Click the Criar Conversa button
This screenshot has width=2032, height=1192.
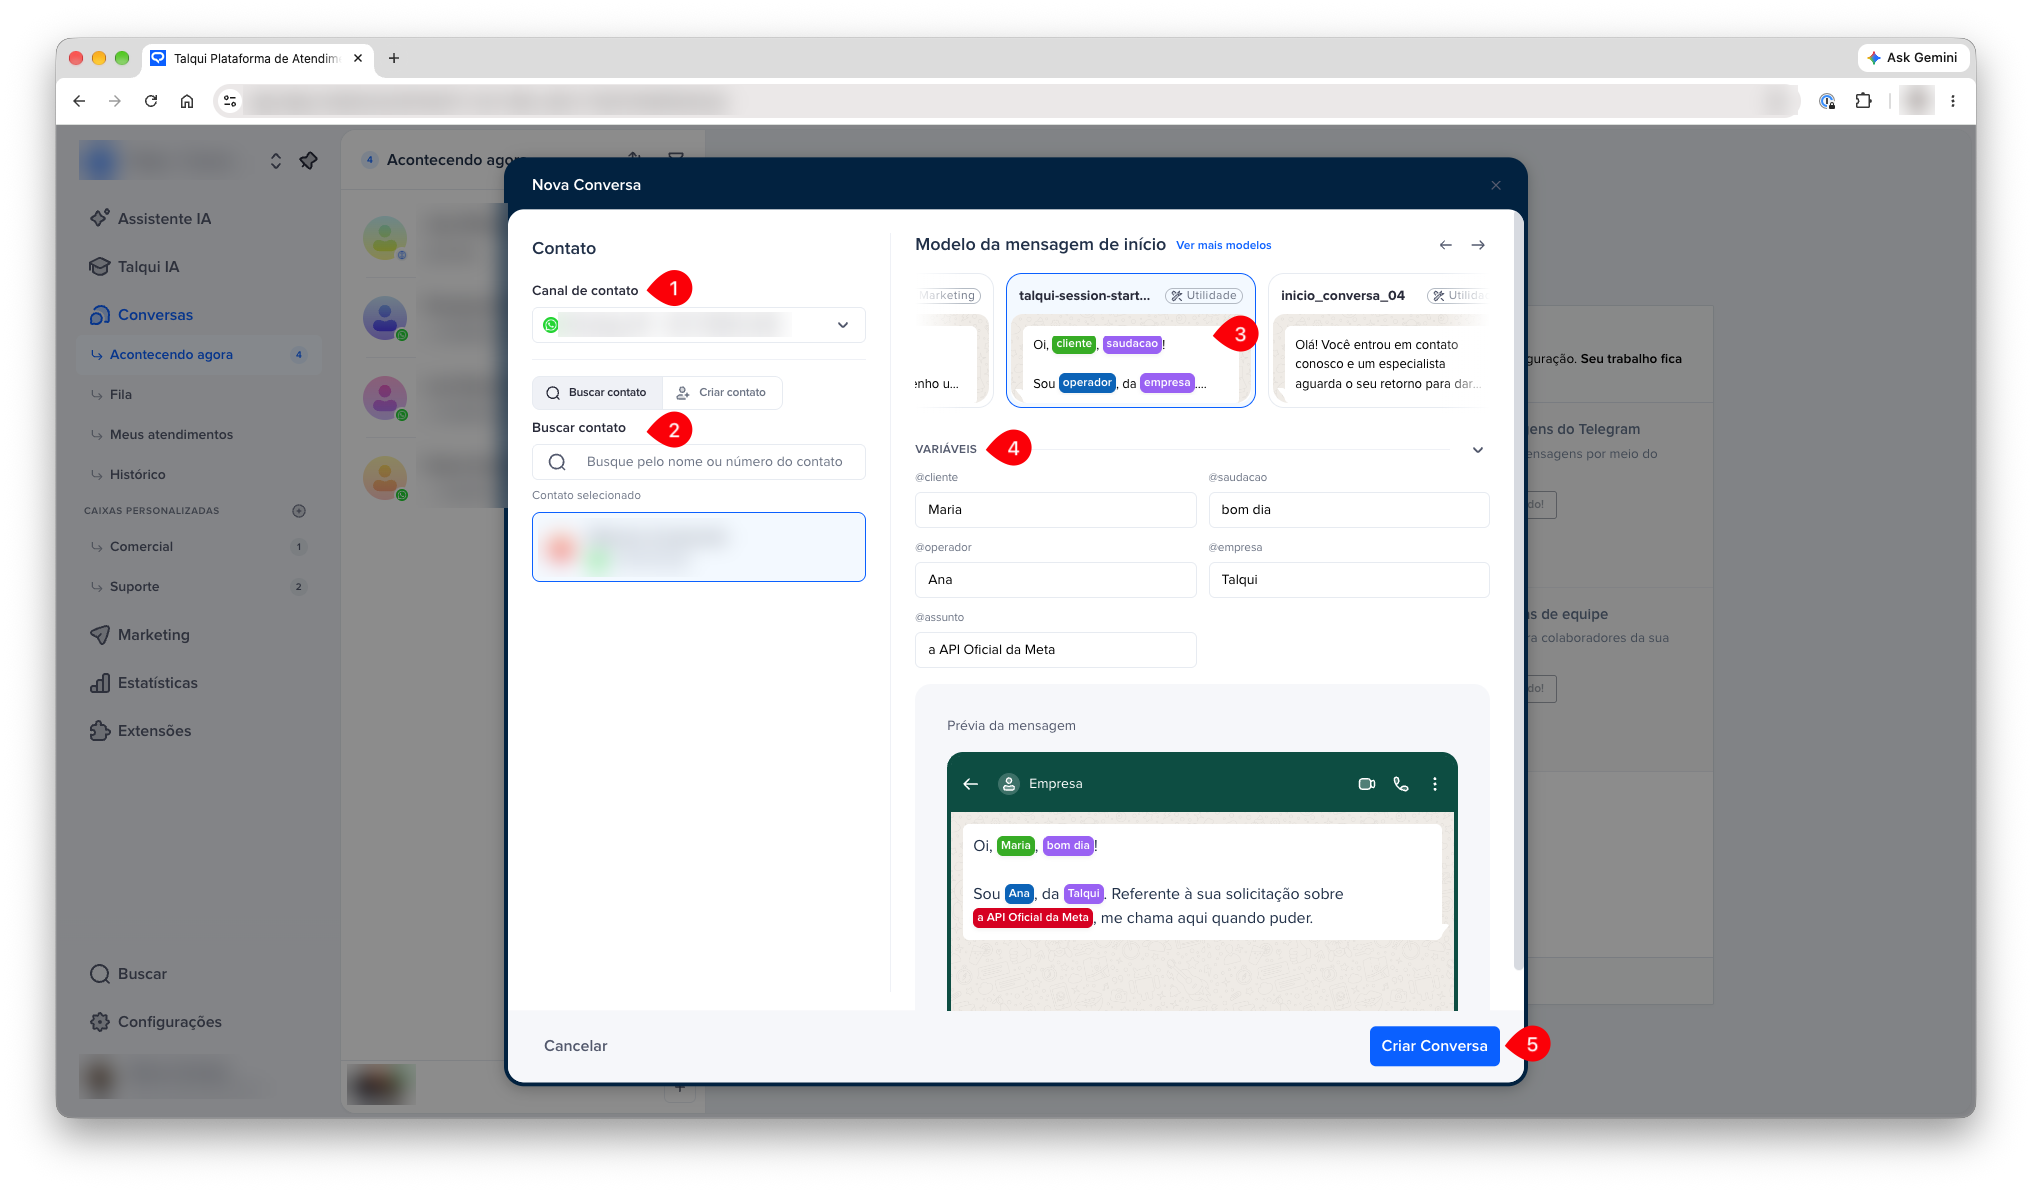(1434, 1046)
